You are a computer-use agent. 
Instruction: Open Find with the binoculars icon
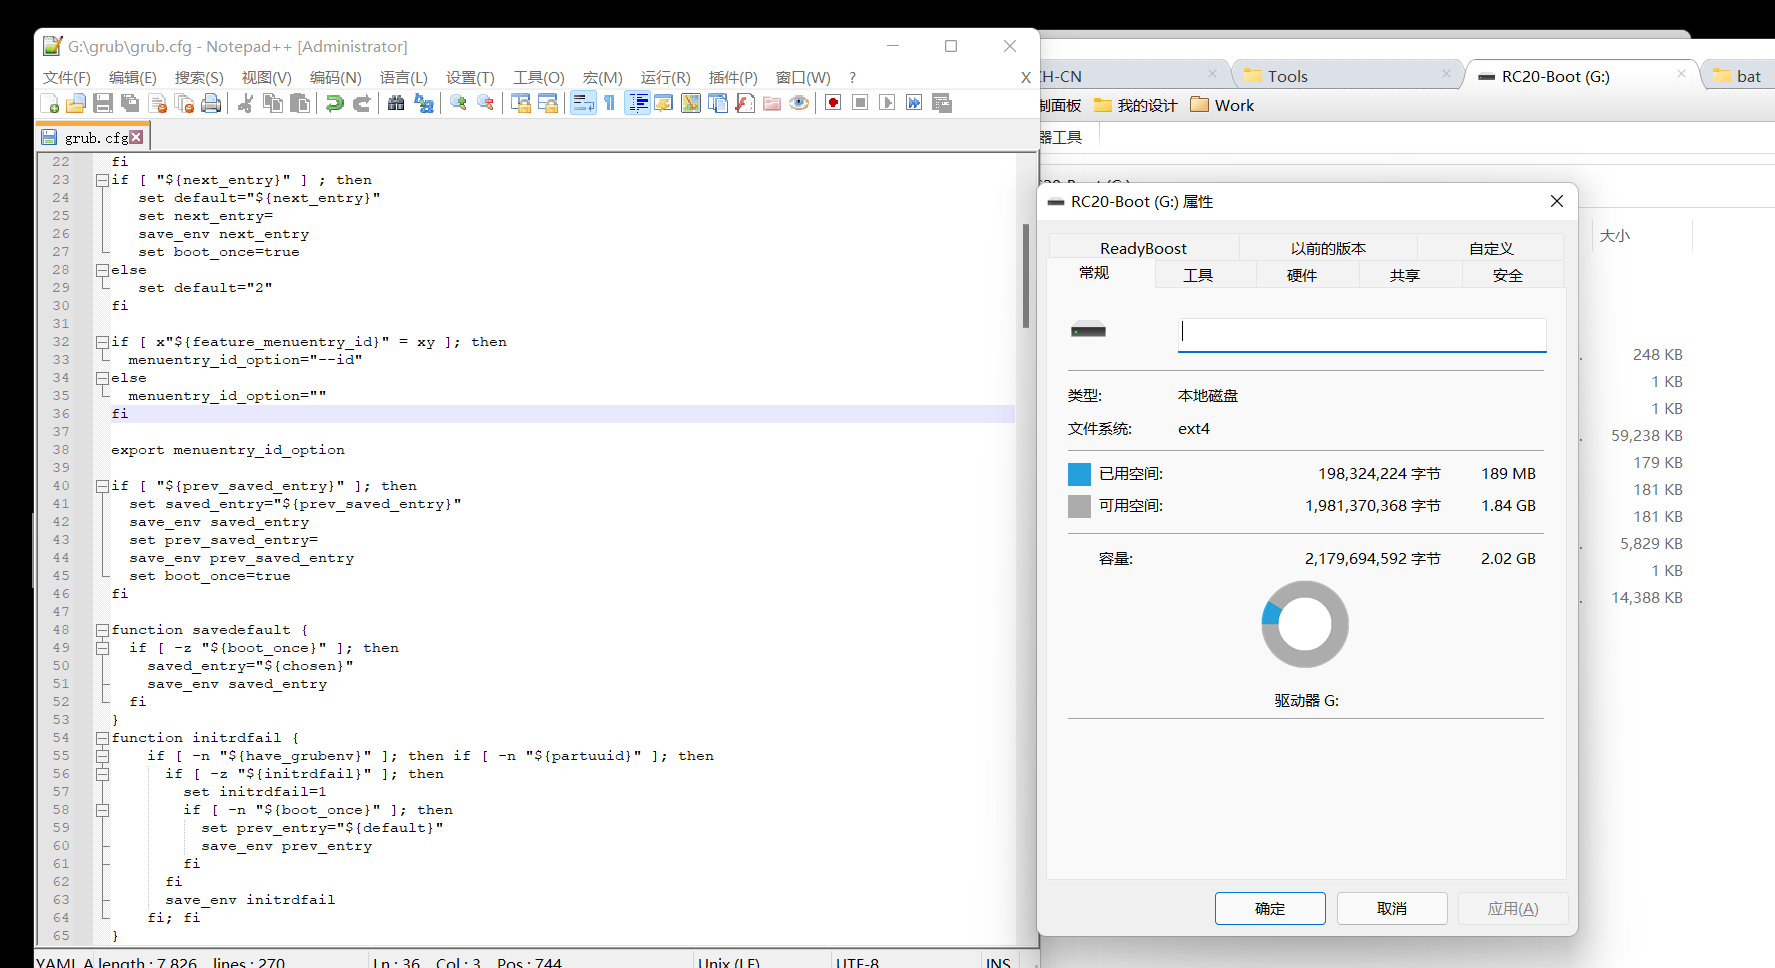(x=396, y=103)
